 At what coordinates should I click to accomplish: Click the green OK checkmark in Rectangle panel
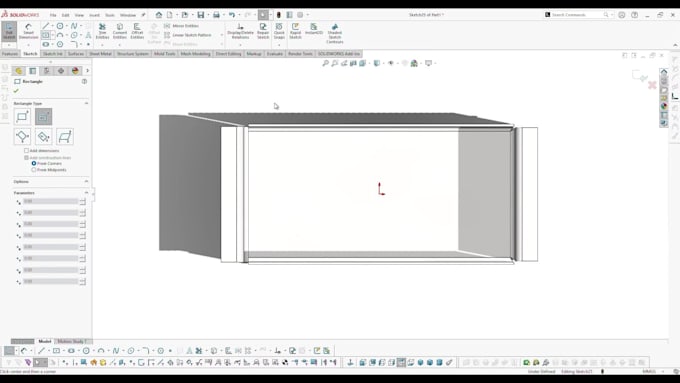click(16, 91)
